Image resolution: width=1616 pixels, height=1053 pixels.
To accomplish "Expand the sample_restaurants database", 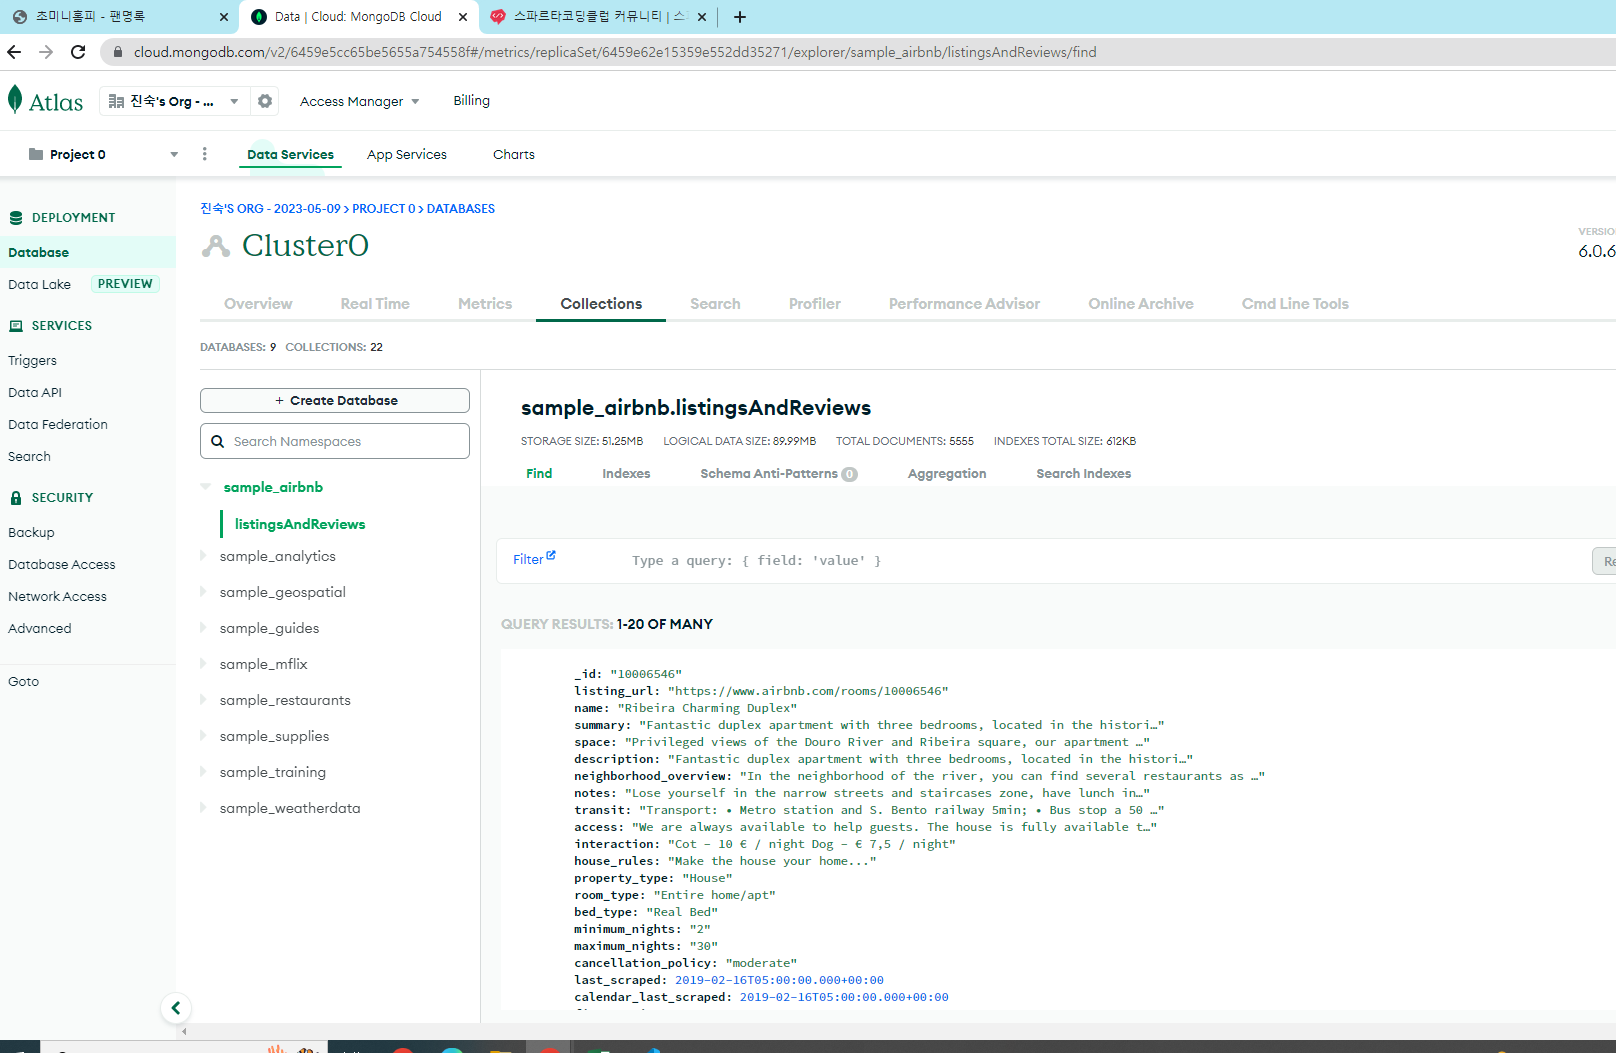I will pos(204,700).
